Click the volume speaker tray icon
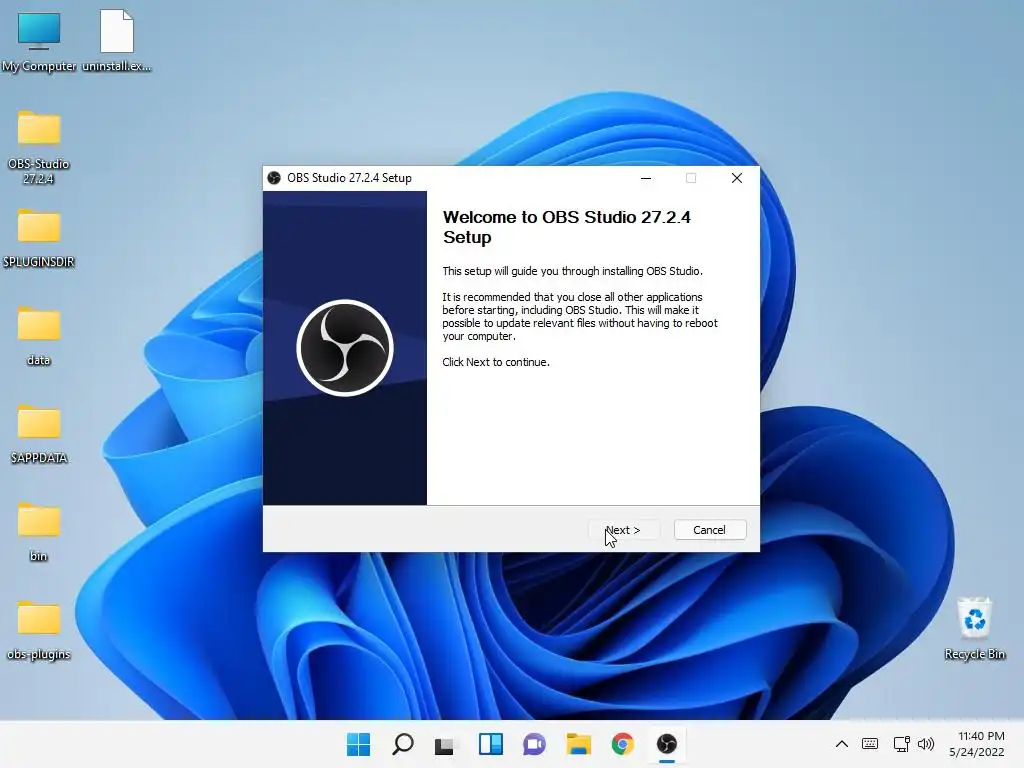This screenshot has width=1024, height=768. coord(926,744)
